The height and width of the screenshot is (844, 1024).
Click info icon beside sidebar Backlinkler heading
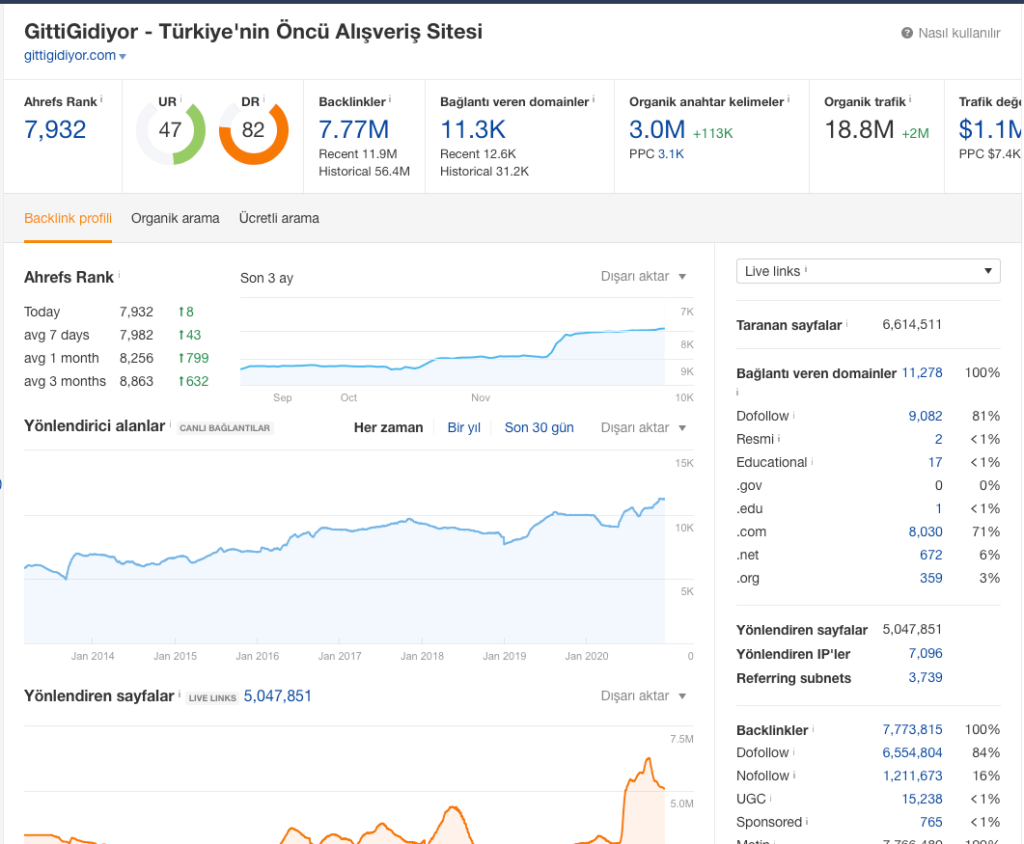pos(813,728)
